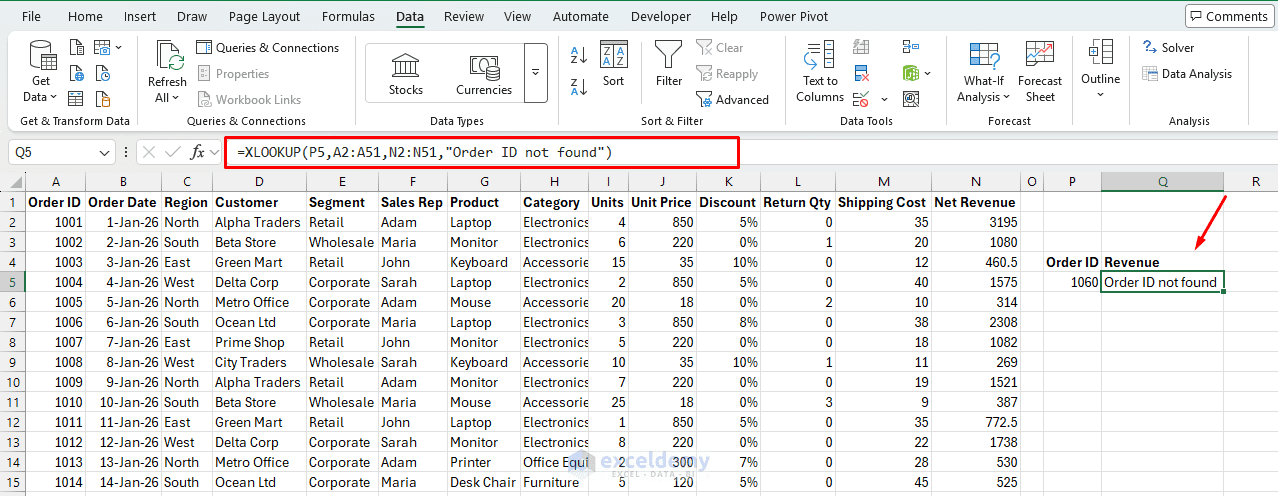Switch to the Formulas tab
The image size is (1278, 496).
[348, 16]
